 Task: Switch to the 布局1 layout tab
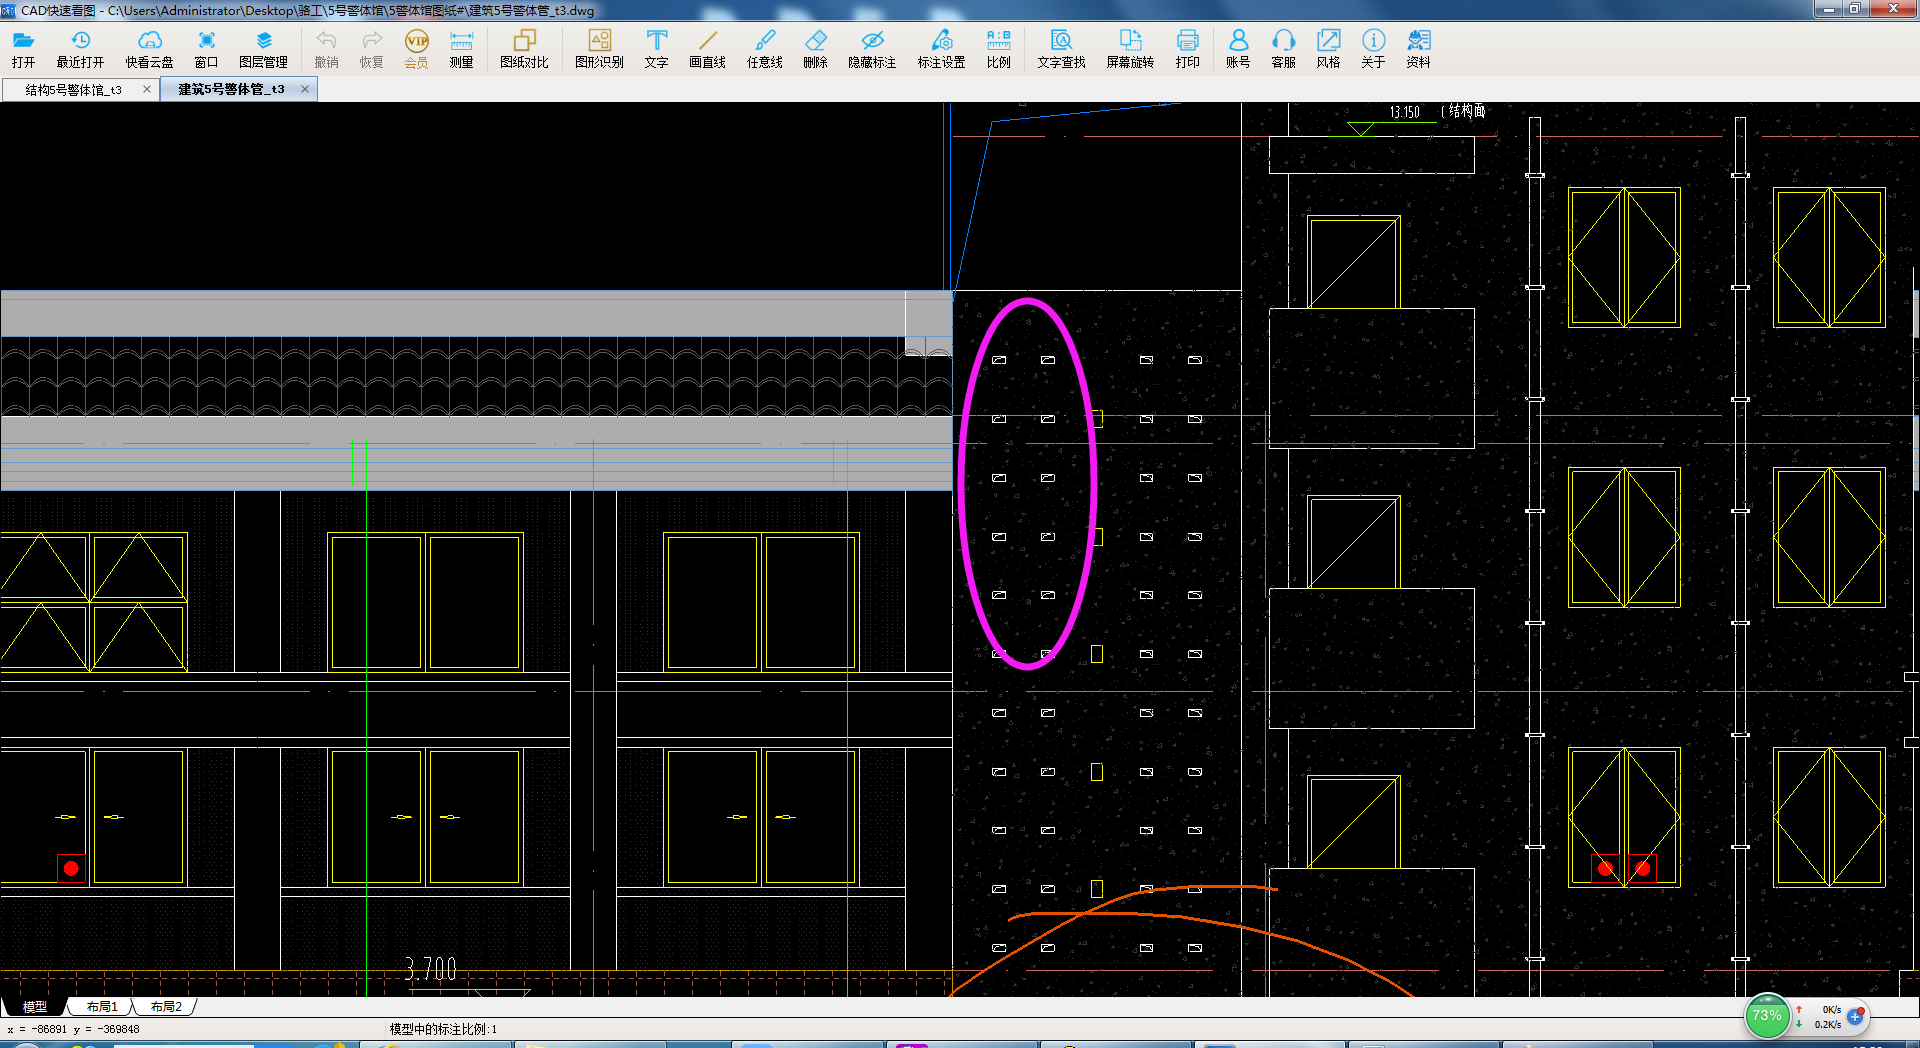click(102, 1007)
